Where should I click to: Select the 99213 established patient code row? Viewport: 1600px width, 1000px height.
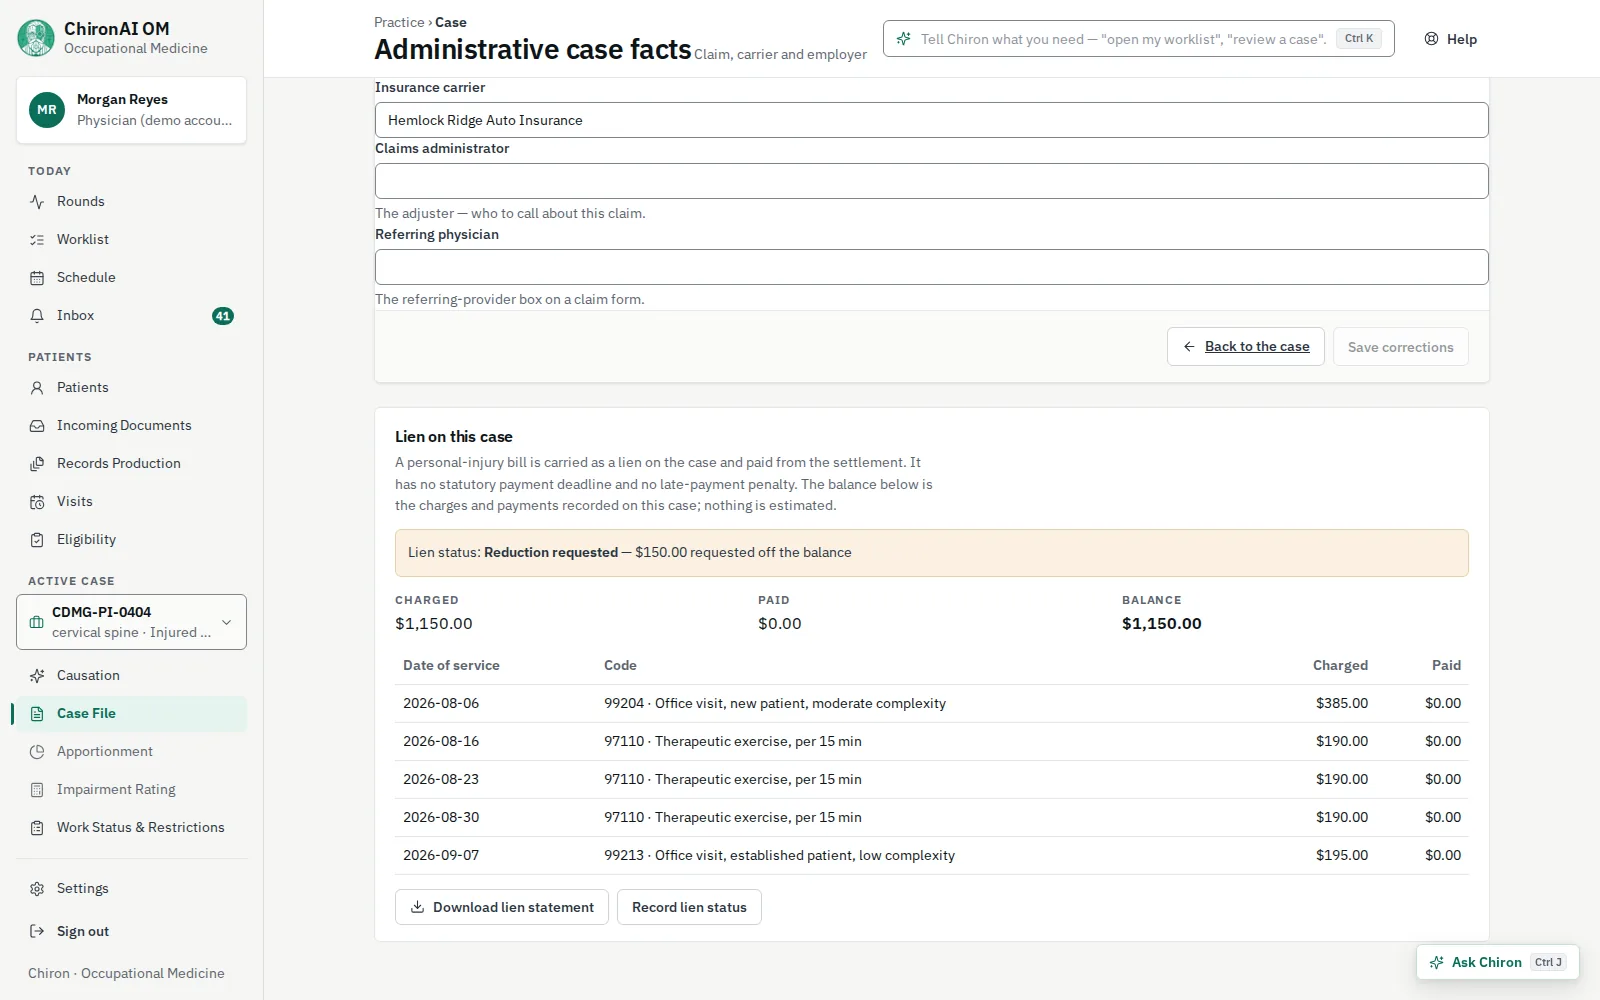(x=931, y=856)
